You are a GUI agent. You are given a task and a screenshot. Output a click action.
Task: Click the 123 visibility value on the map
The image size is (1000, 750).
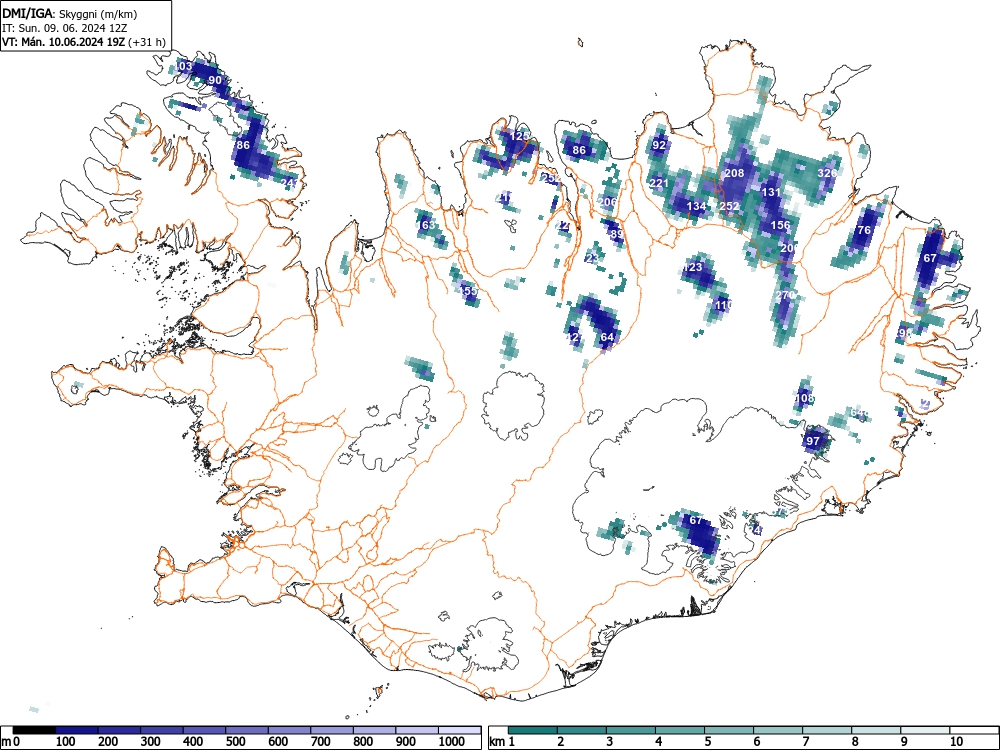692,267
